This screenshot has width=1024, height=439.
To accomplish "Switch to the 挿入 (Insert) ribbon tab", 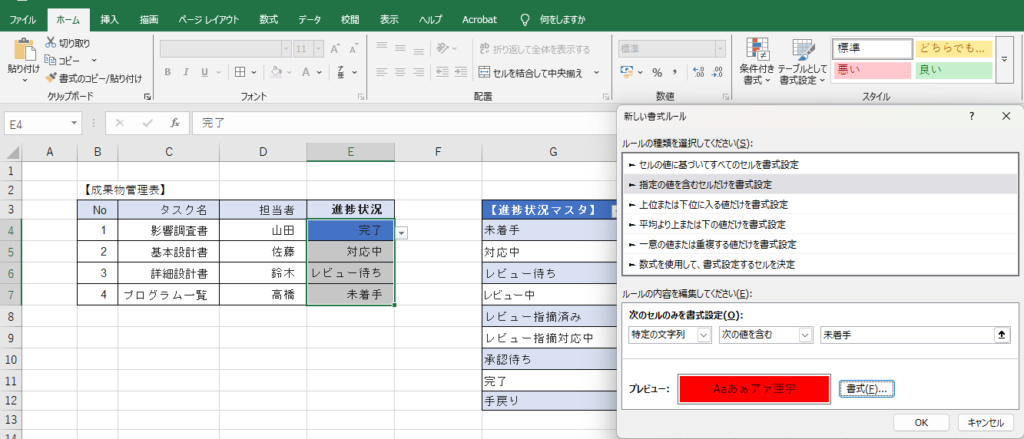I will (x=110, y=19).
